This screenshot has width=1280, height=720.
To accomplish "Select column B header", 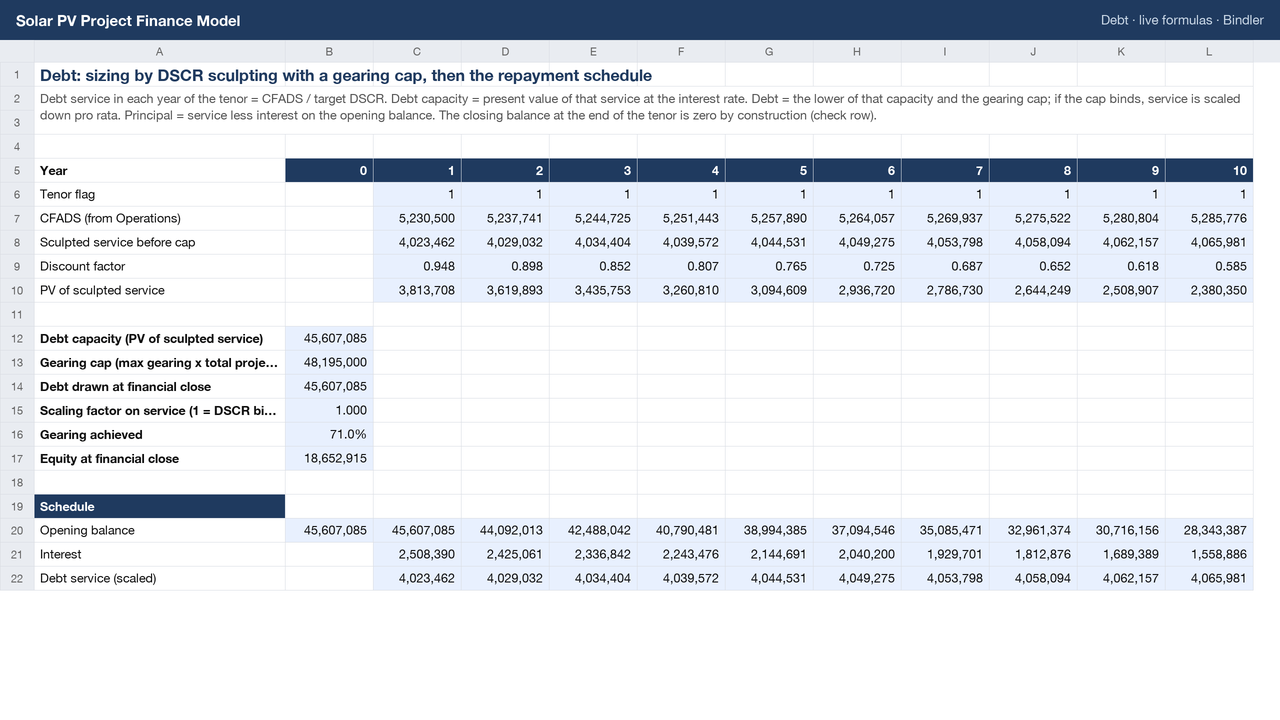I will pyautogui.click(x=329, y=51).
